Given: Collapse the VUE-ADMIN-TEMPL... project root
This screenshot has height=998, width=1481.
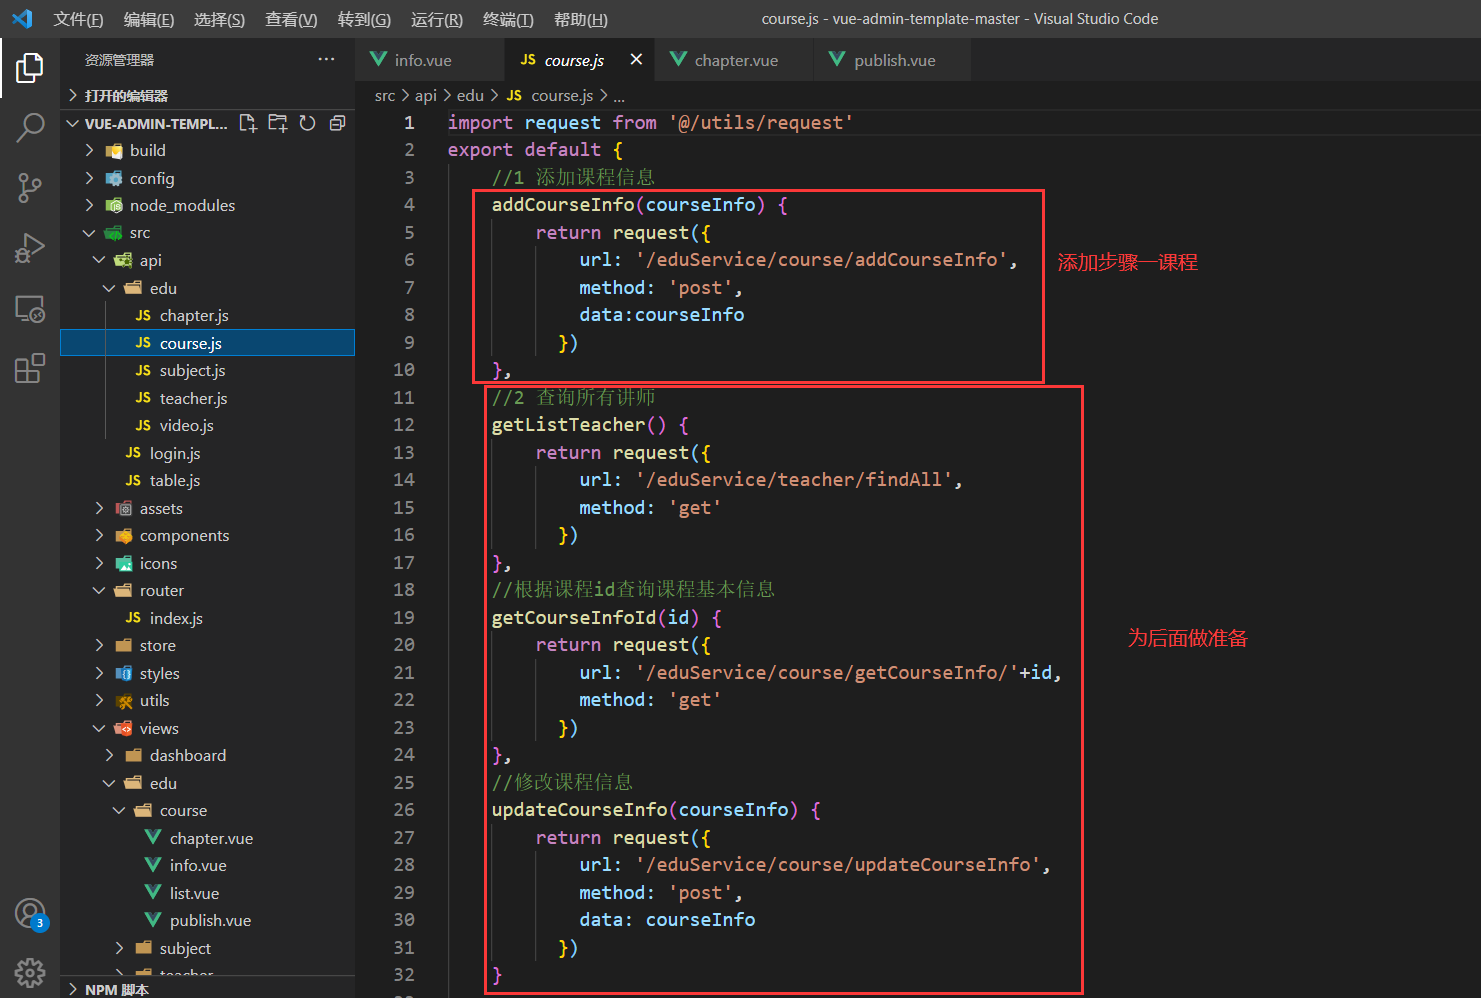Looking at the screenshot, I should click(x=72, y=123).
